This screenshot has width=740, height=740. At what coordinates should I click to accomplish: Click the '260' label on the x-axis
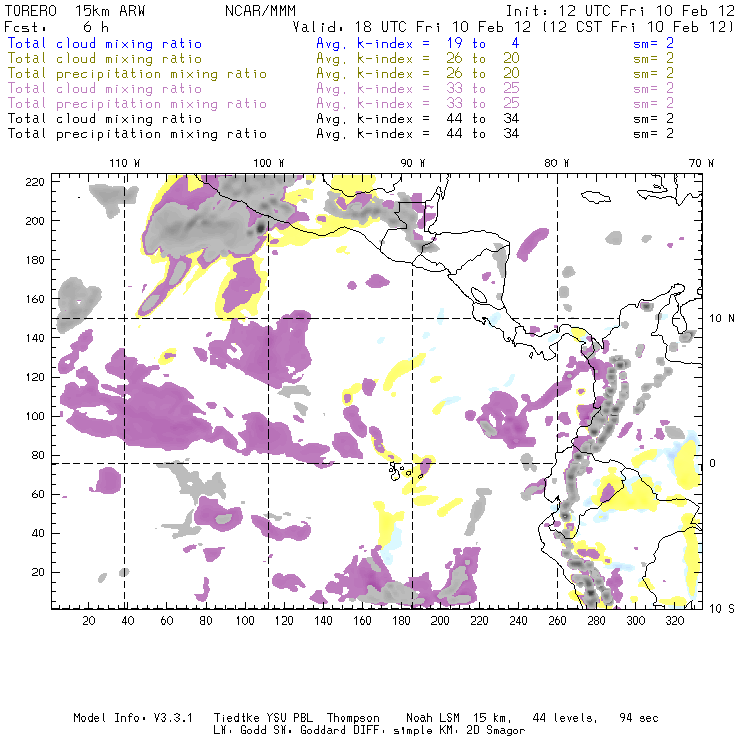pyautogui.click(x=557, y=621)
